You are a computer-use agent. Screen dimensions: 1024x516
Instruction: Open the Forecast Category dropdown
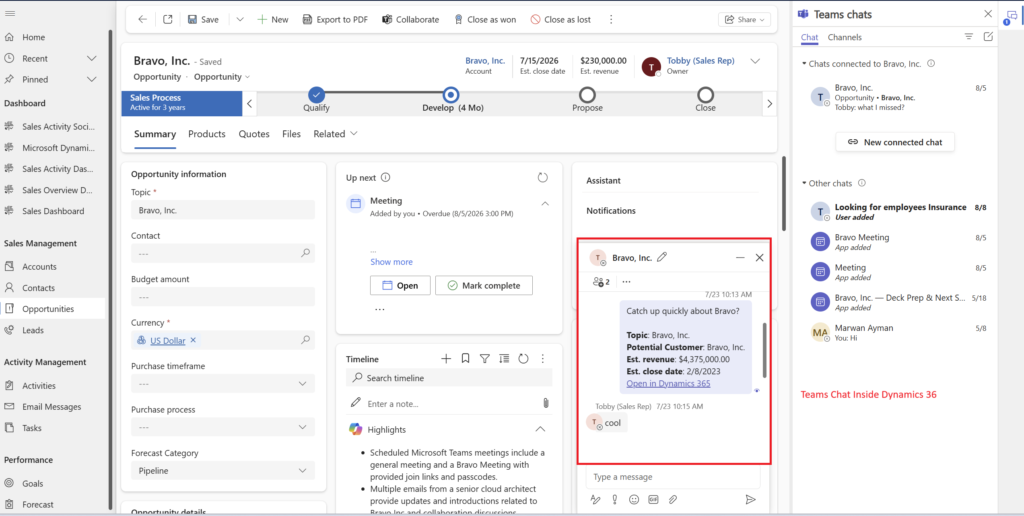pos(223,470)
